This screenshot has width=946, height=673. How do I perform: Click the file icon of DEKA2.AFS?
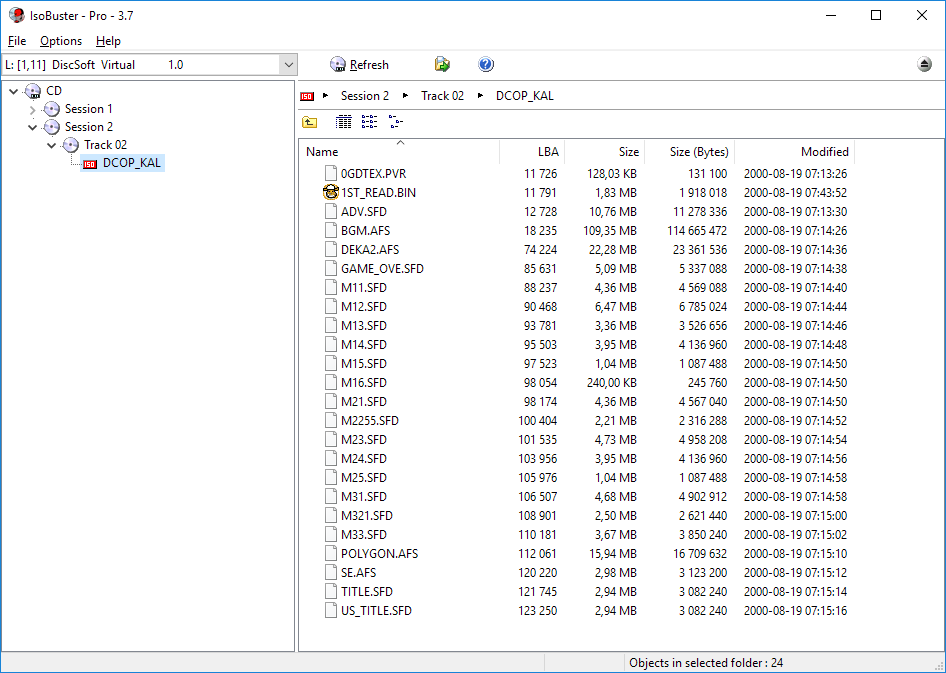(331, 250)
